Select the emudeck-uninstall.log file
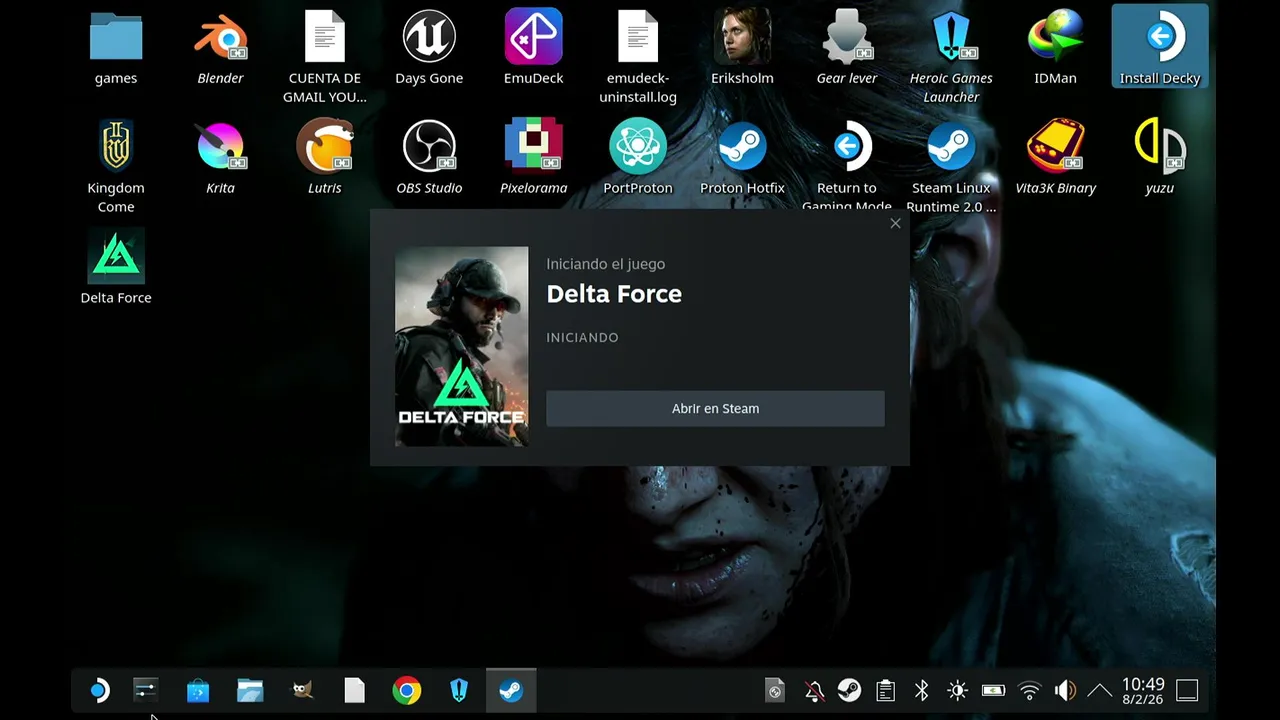 tap(638, 58)
